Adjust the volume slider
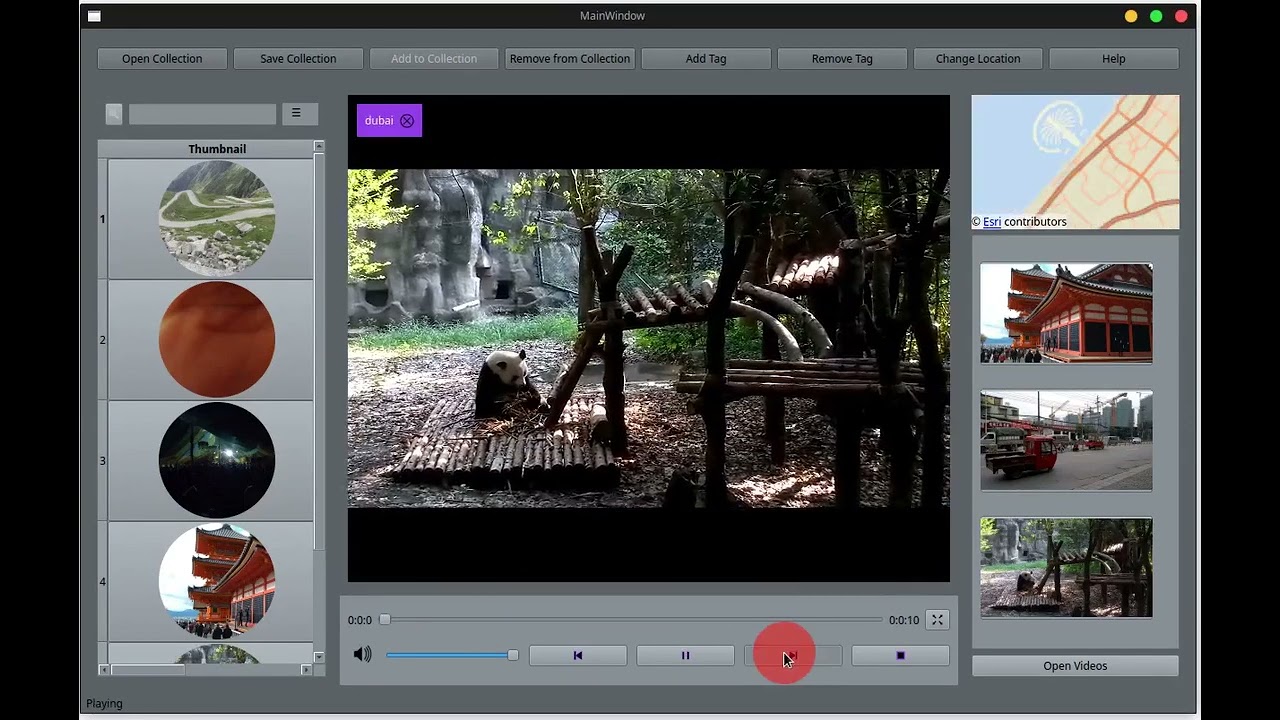 [x=452, y=655]
